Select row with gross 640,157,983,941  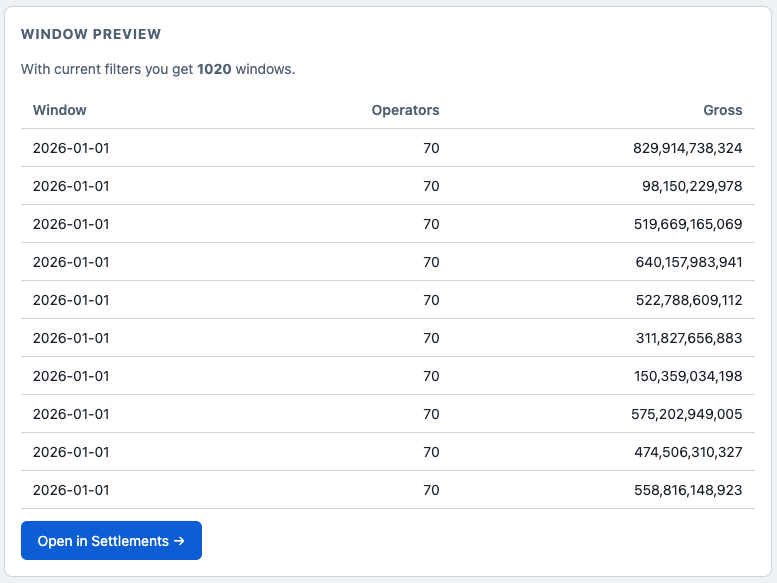[x=388, y=262]
